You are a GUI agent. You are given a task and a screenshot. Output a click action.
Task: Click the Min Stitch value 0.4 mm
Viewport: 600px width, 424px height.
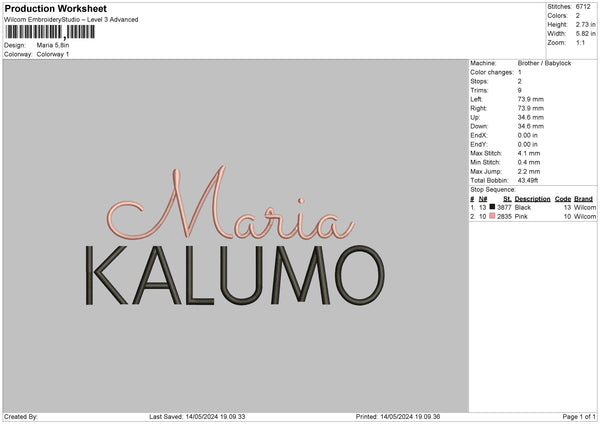click(529, 162)
